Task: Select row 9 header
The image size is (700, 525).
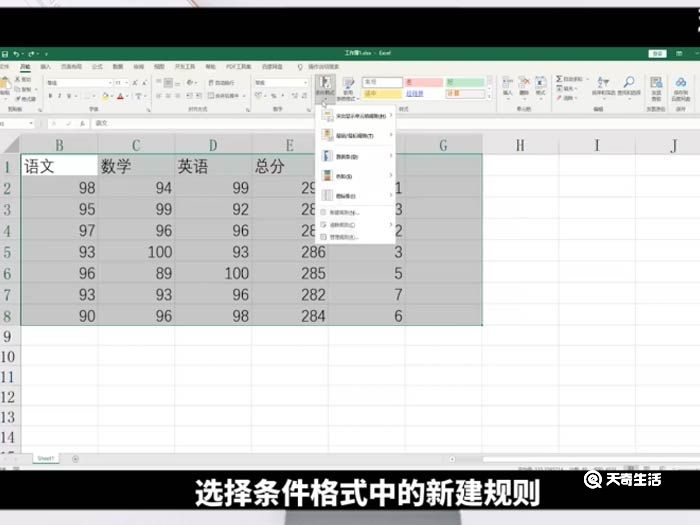Action: pyautogui.click(x=8, y=336)
